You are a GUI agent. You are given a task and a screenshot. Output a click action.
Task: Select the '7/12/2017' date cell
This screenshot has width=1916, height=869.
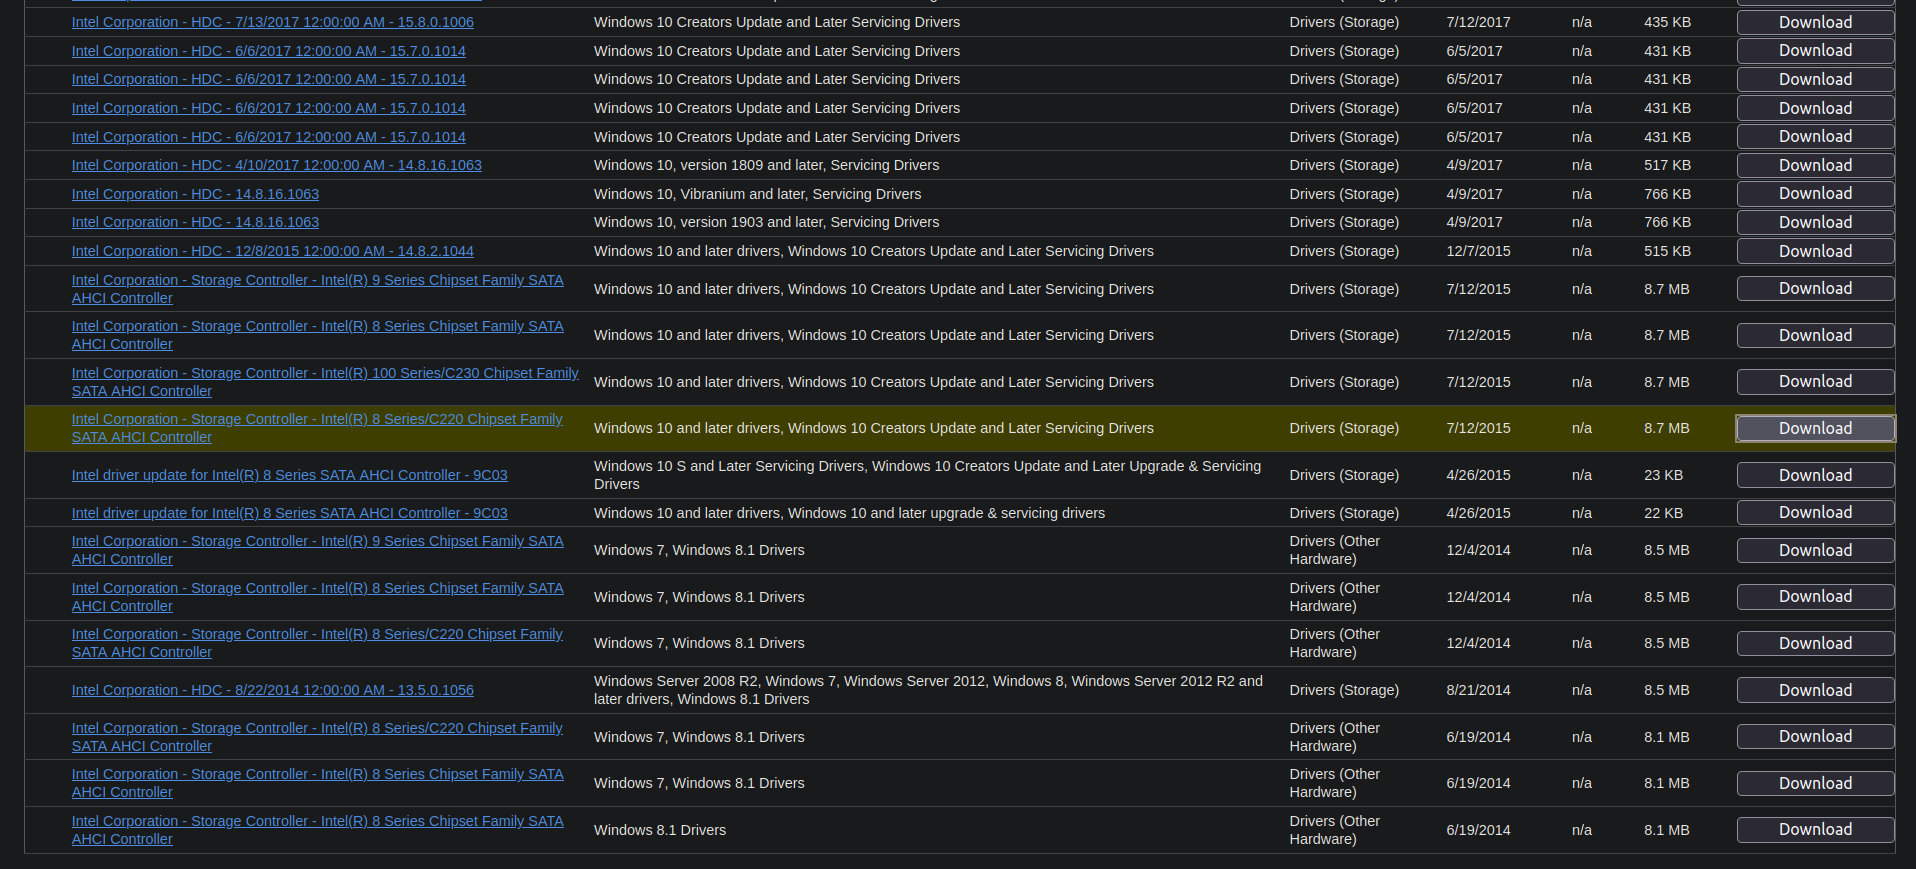(1478, 22)
